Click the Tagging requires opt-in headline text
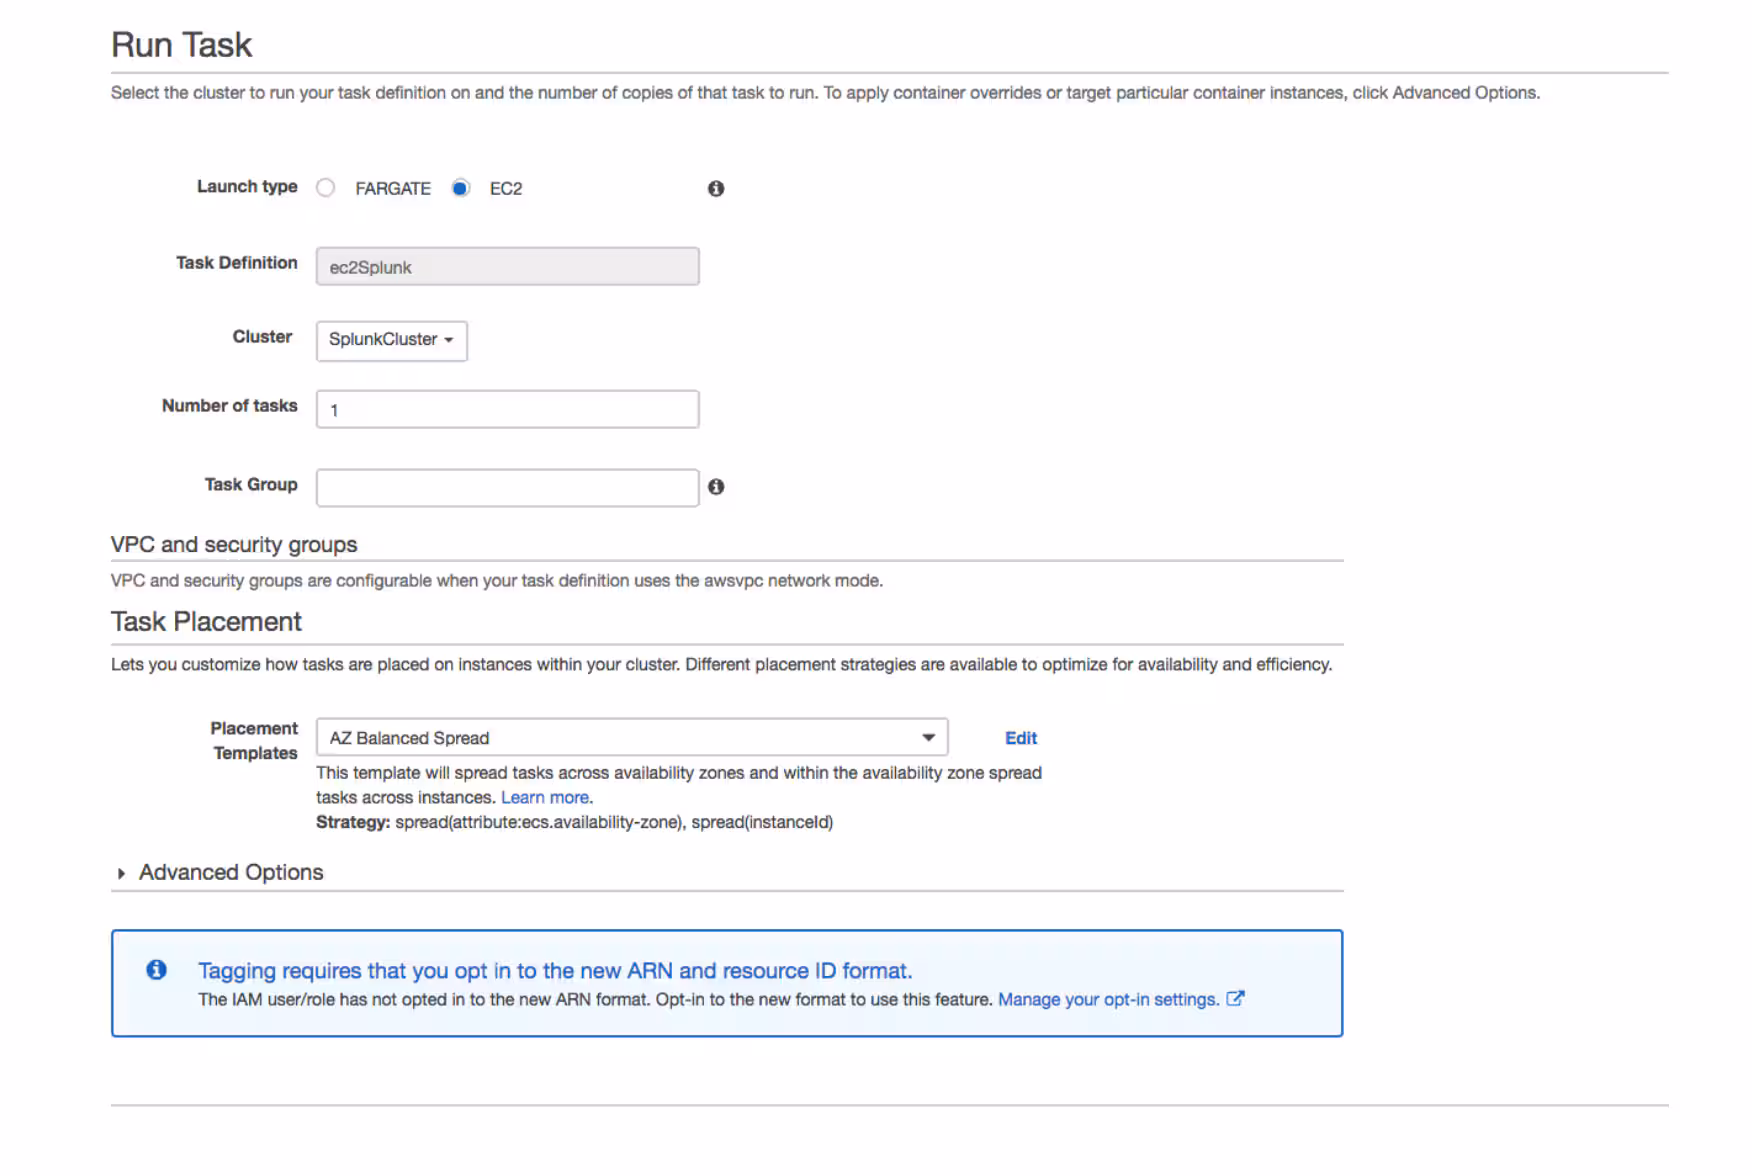Screen dimensions: 1752x1176 (x=555, y=970)
